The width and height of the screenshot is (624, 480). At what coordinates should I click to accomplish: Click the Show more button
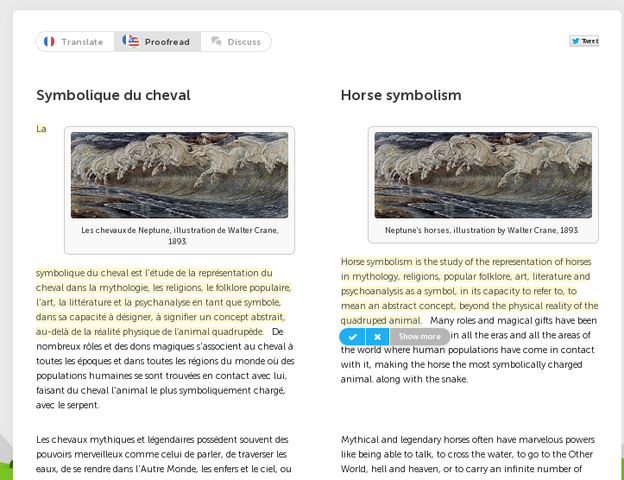(x=419, y=337)
